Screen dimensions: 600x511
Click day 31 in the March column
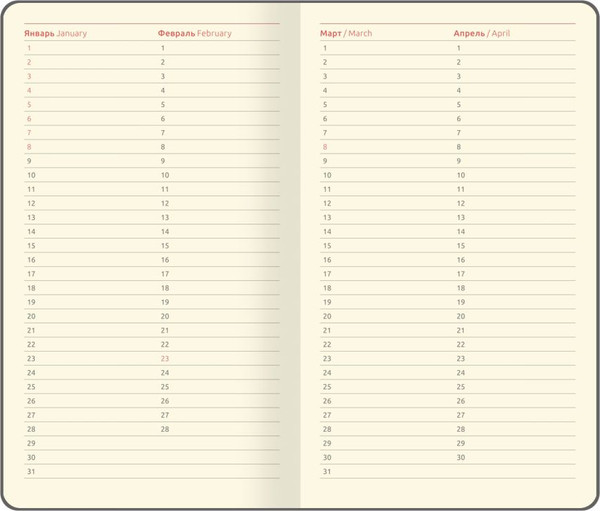coord(326,471)
